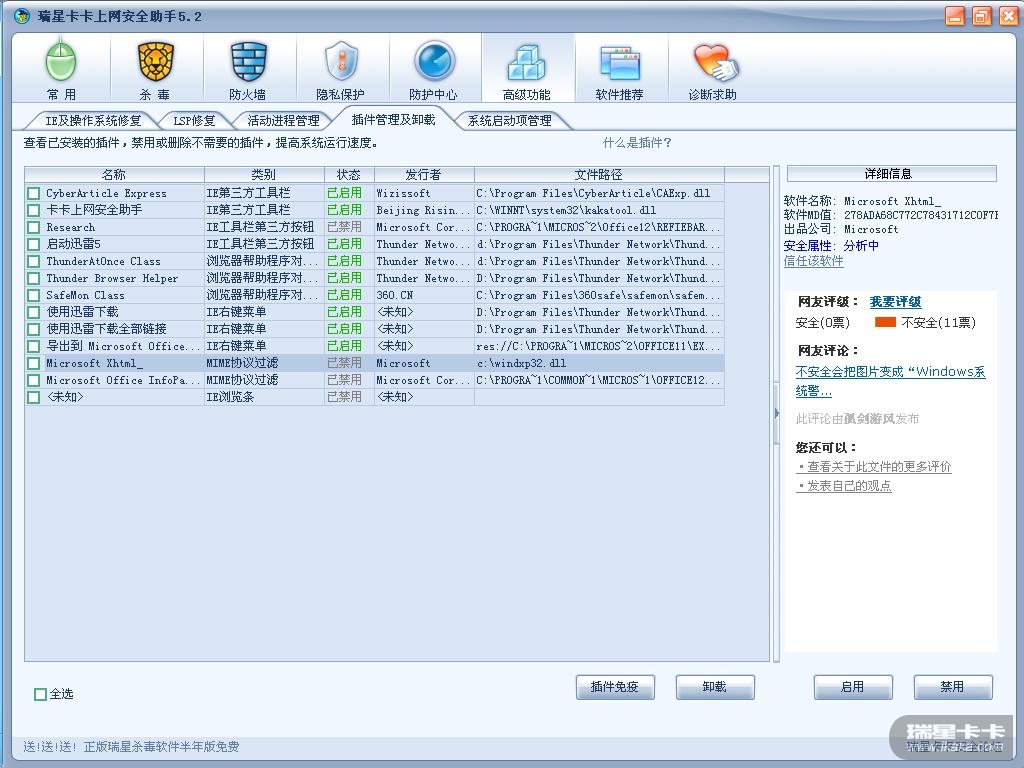The width and height of the screenshot is (1024, 768).
Task: Check the 卡卡上网安全助手 plugin checkbox
Action: 33,210
